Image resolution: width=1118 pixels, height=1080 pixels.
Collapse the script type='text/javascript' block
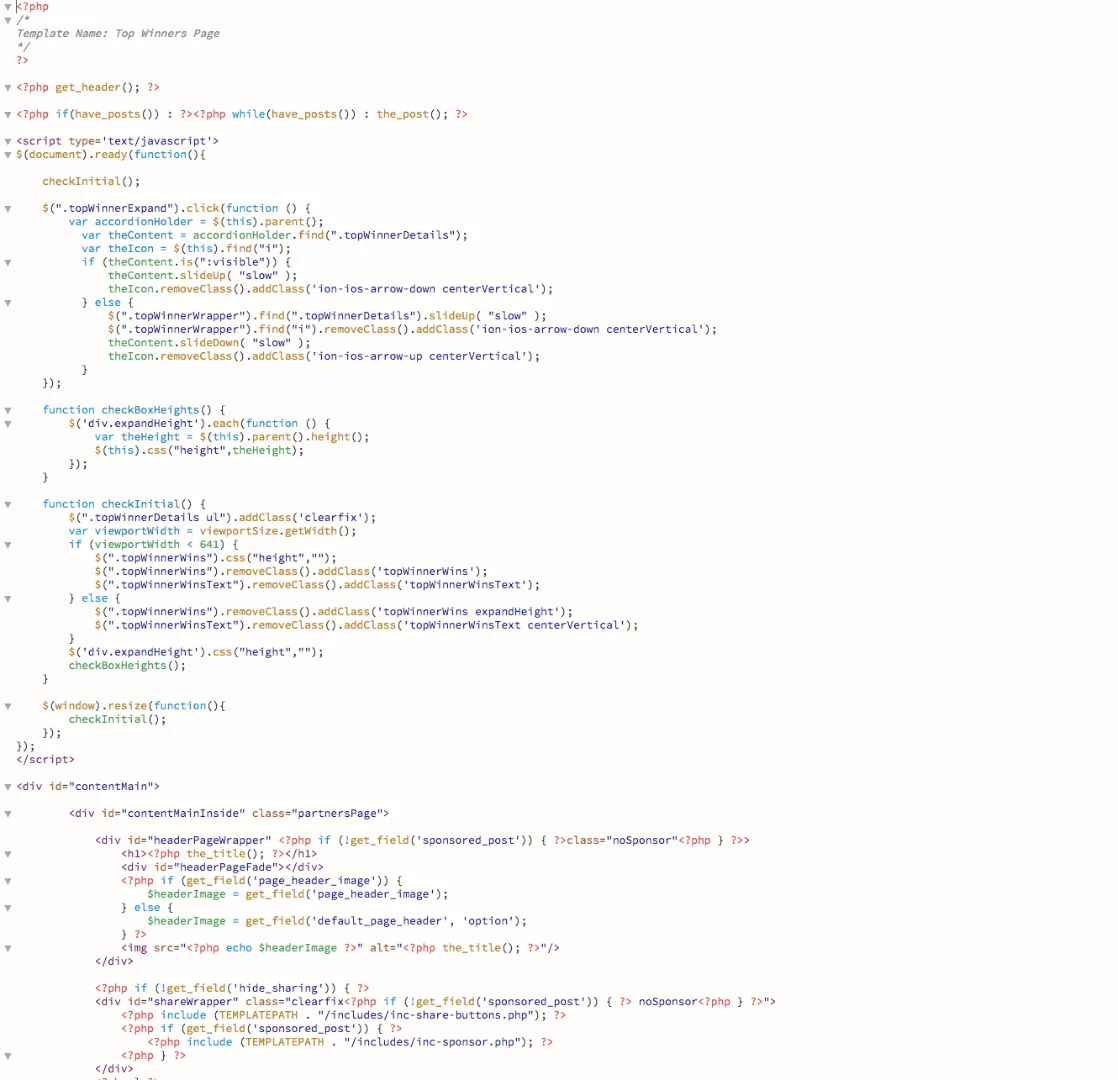(x=8, y=141)
